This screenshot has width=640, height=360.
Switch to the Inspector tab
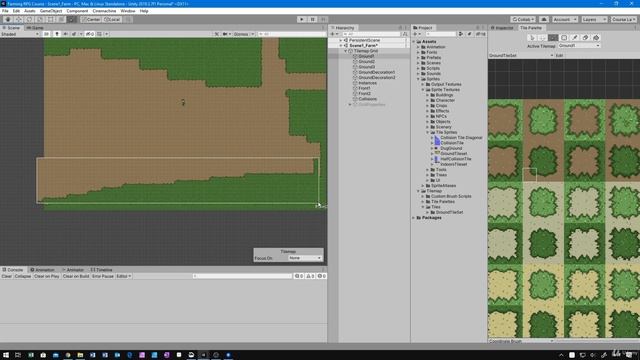(502, 28)
